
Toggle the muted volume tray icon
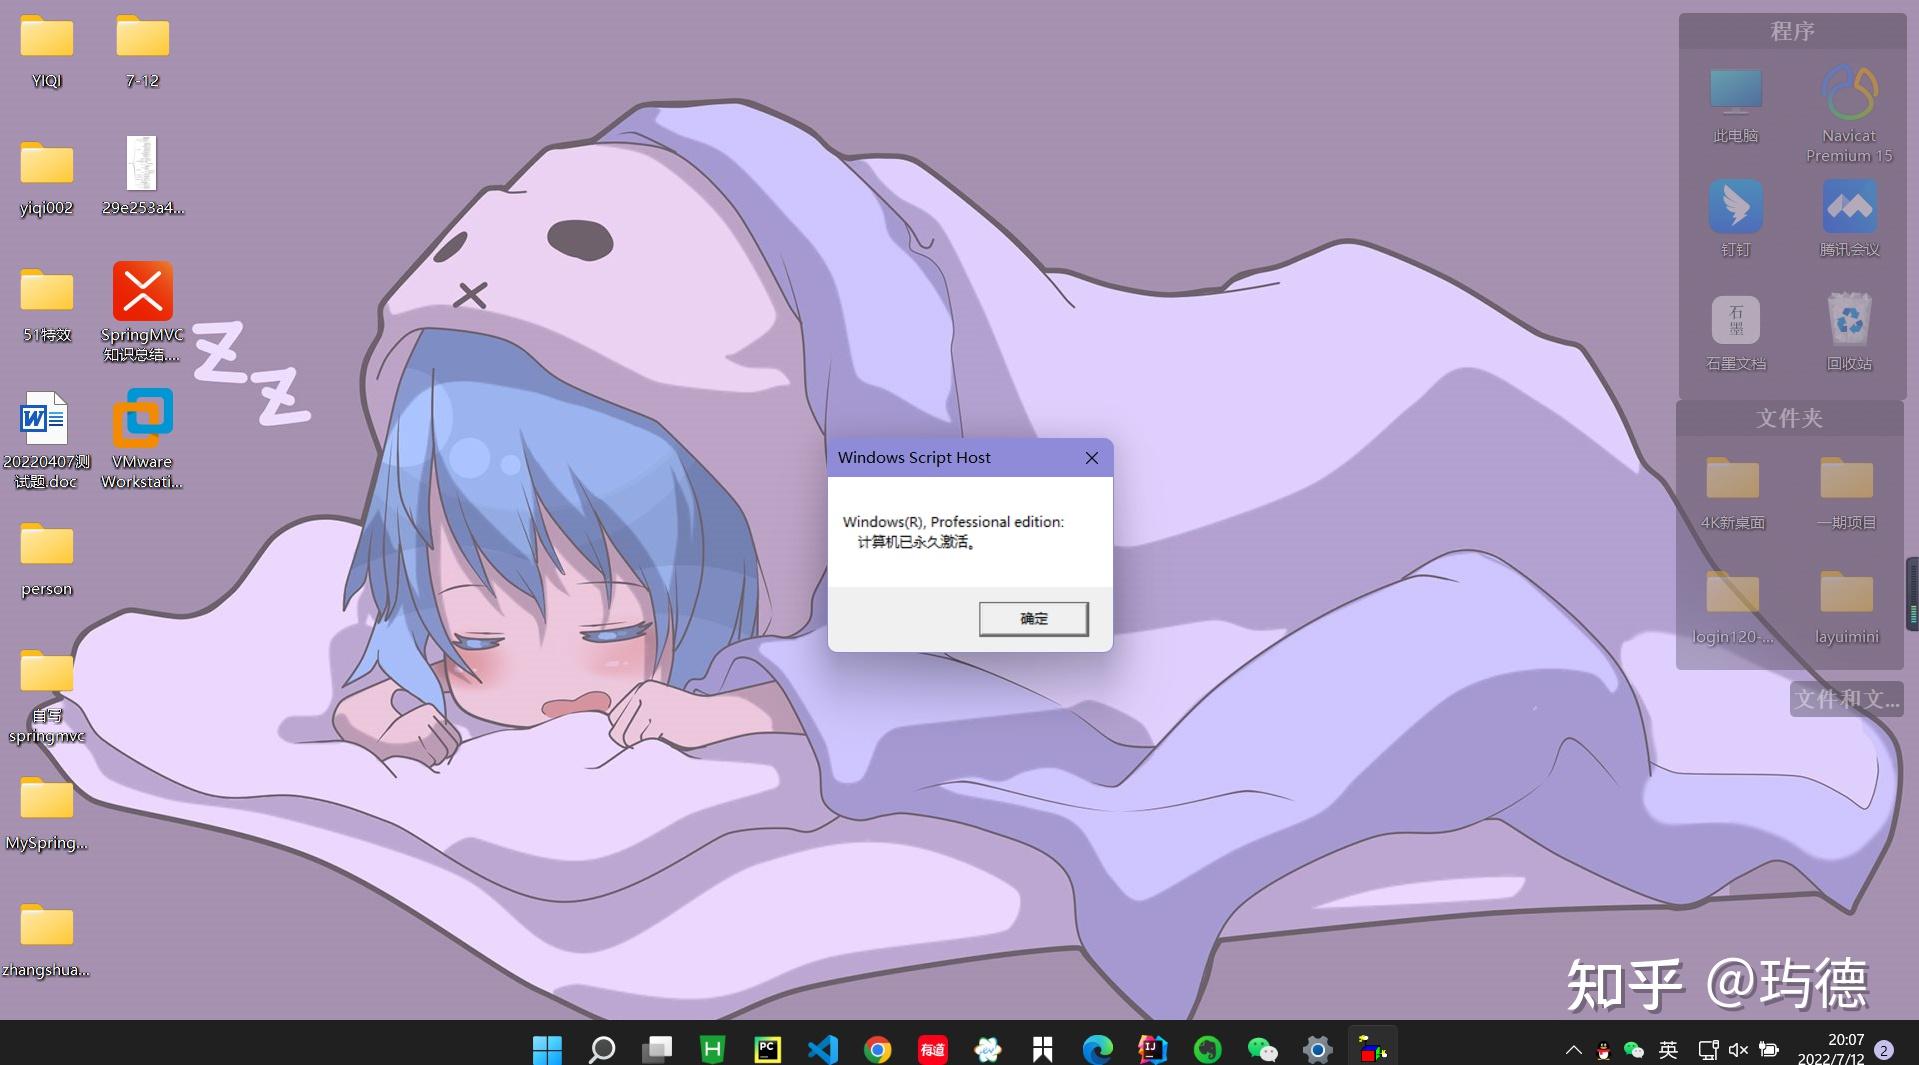coord(1738,1050)
